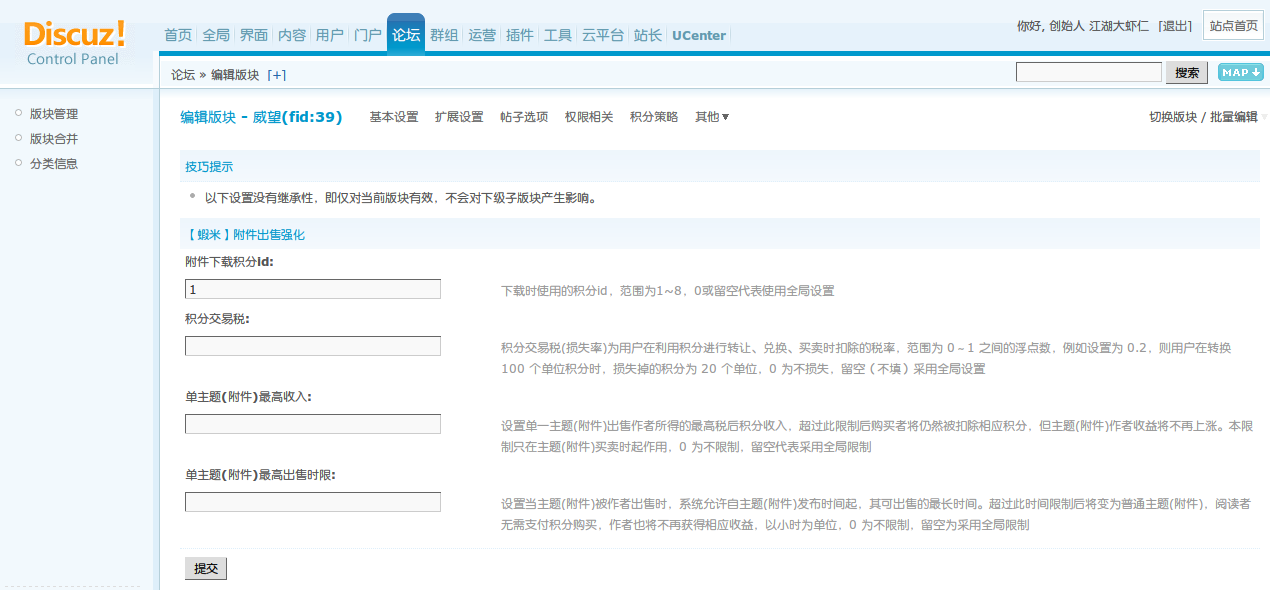Open the 基本设置 sub-tab
1270x590 pixels.
coord(394,117)
